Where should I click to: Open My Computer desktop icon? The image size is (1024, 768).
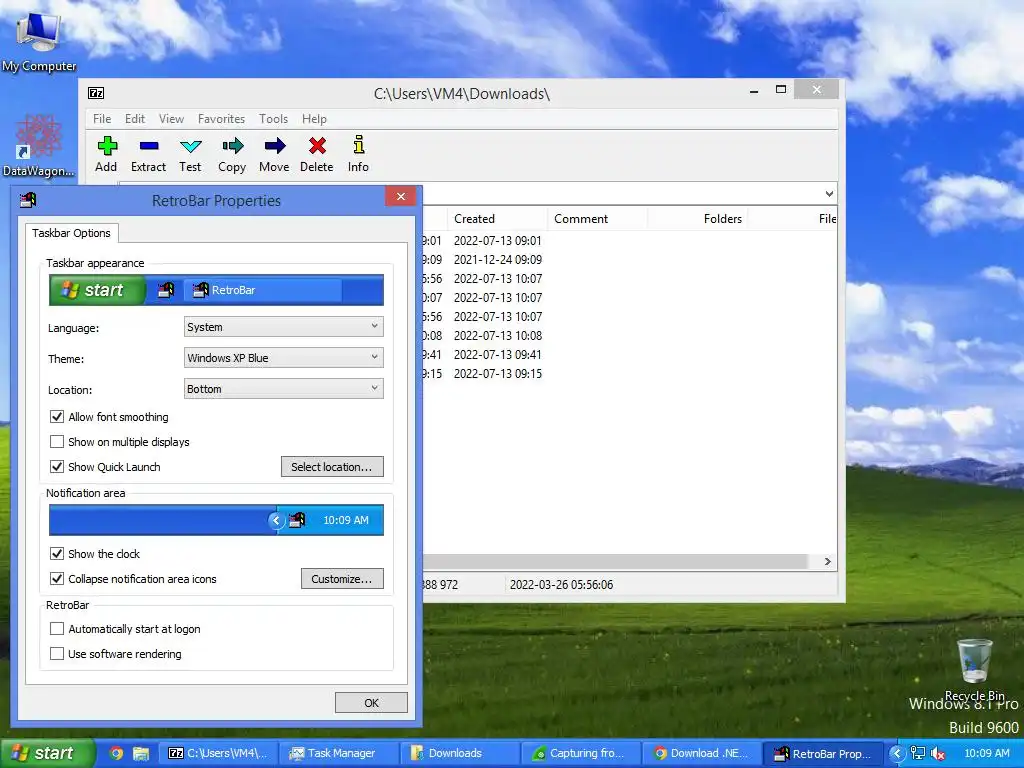point(39,40)
